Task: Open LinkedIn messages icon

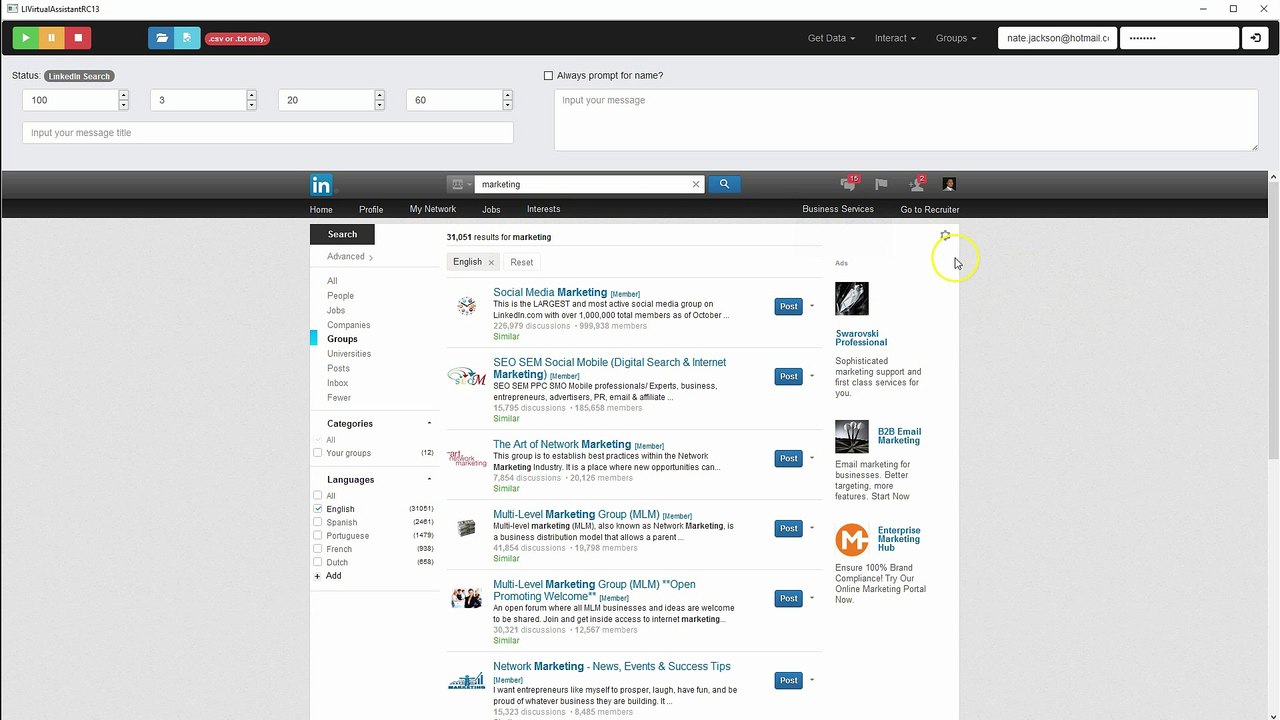Action: [848, 184]
